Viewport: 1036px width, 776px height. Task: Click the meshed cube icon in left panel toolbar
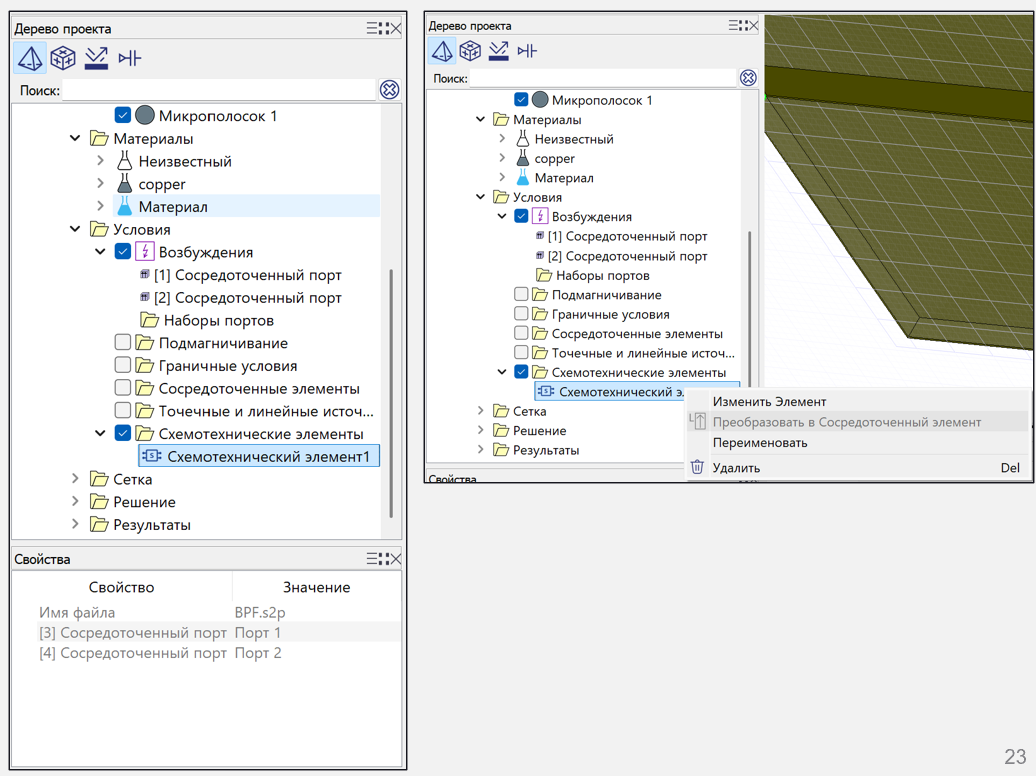click(63, 59)
